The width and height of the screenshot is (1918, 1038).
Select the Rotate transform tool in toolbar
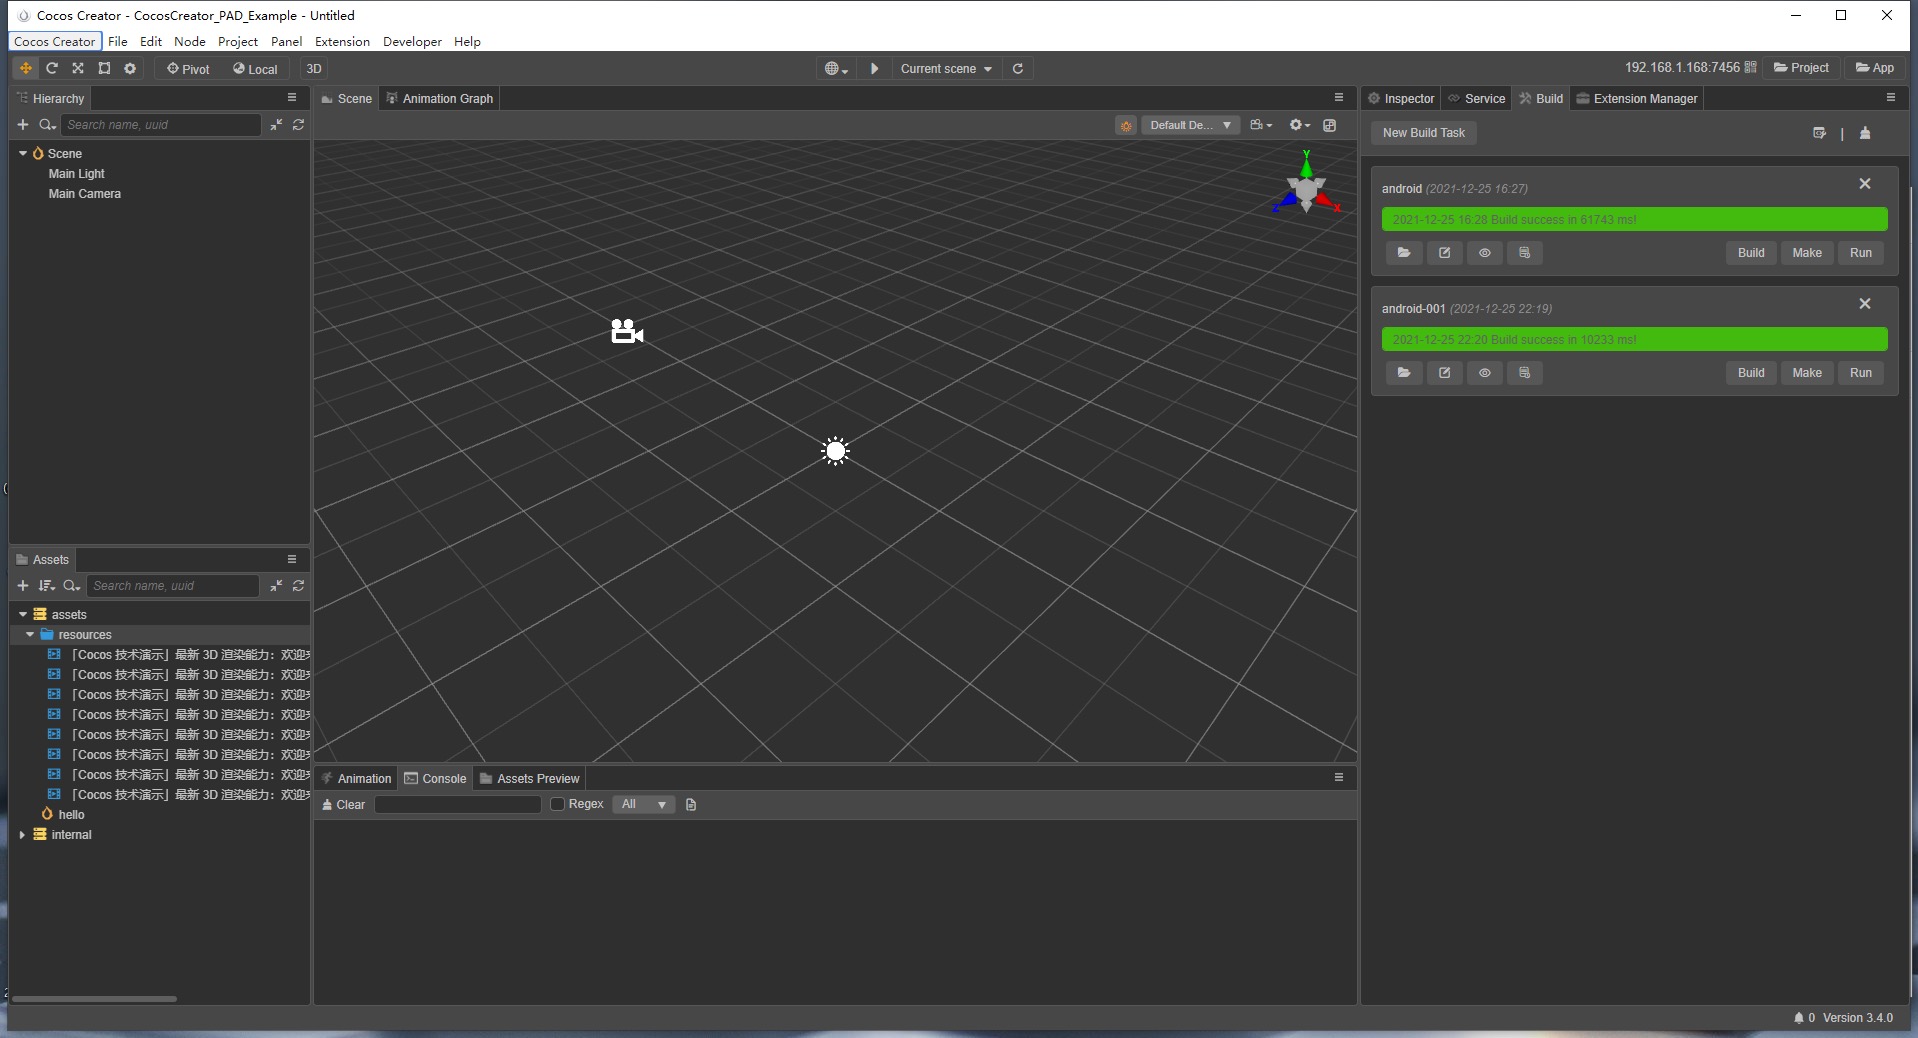click(x=52, y=68)
